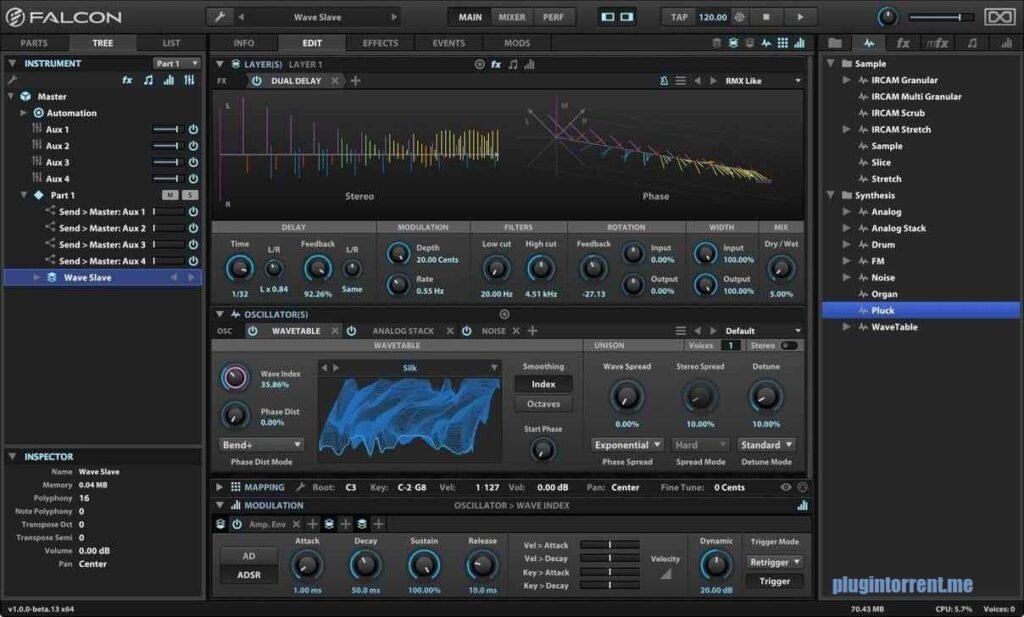Click the master volume knob at top right
Viewport: 1024px width, 617px height.
pyautogui.click(x=887, y=17)
